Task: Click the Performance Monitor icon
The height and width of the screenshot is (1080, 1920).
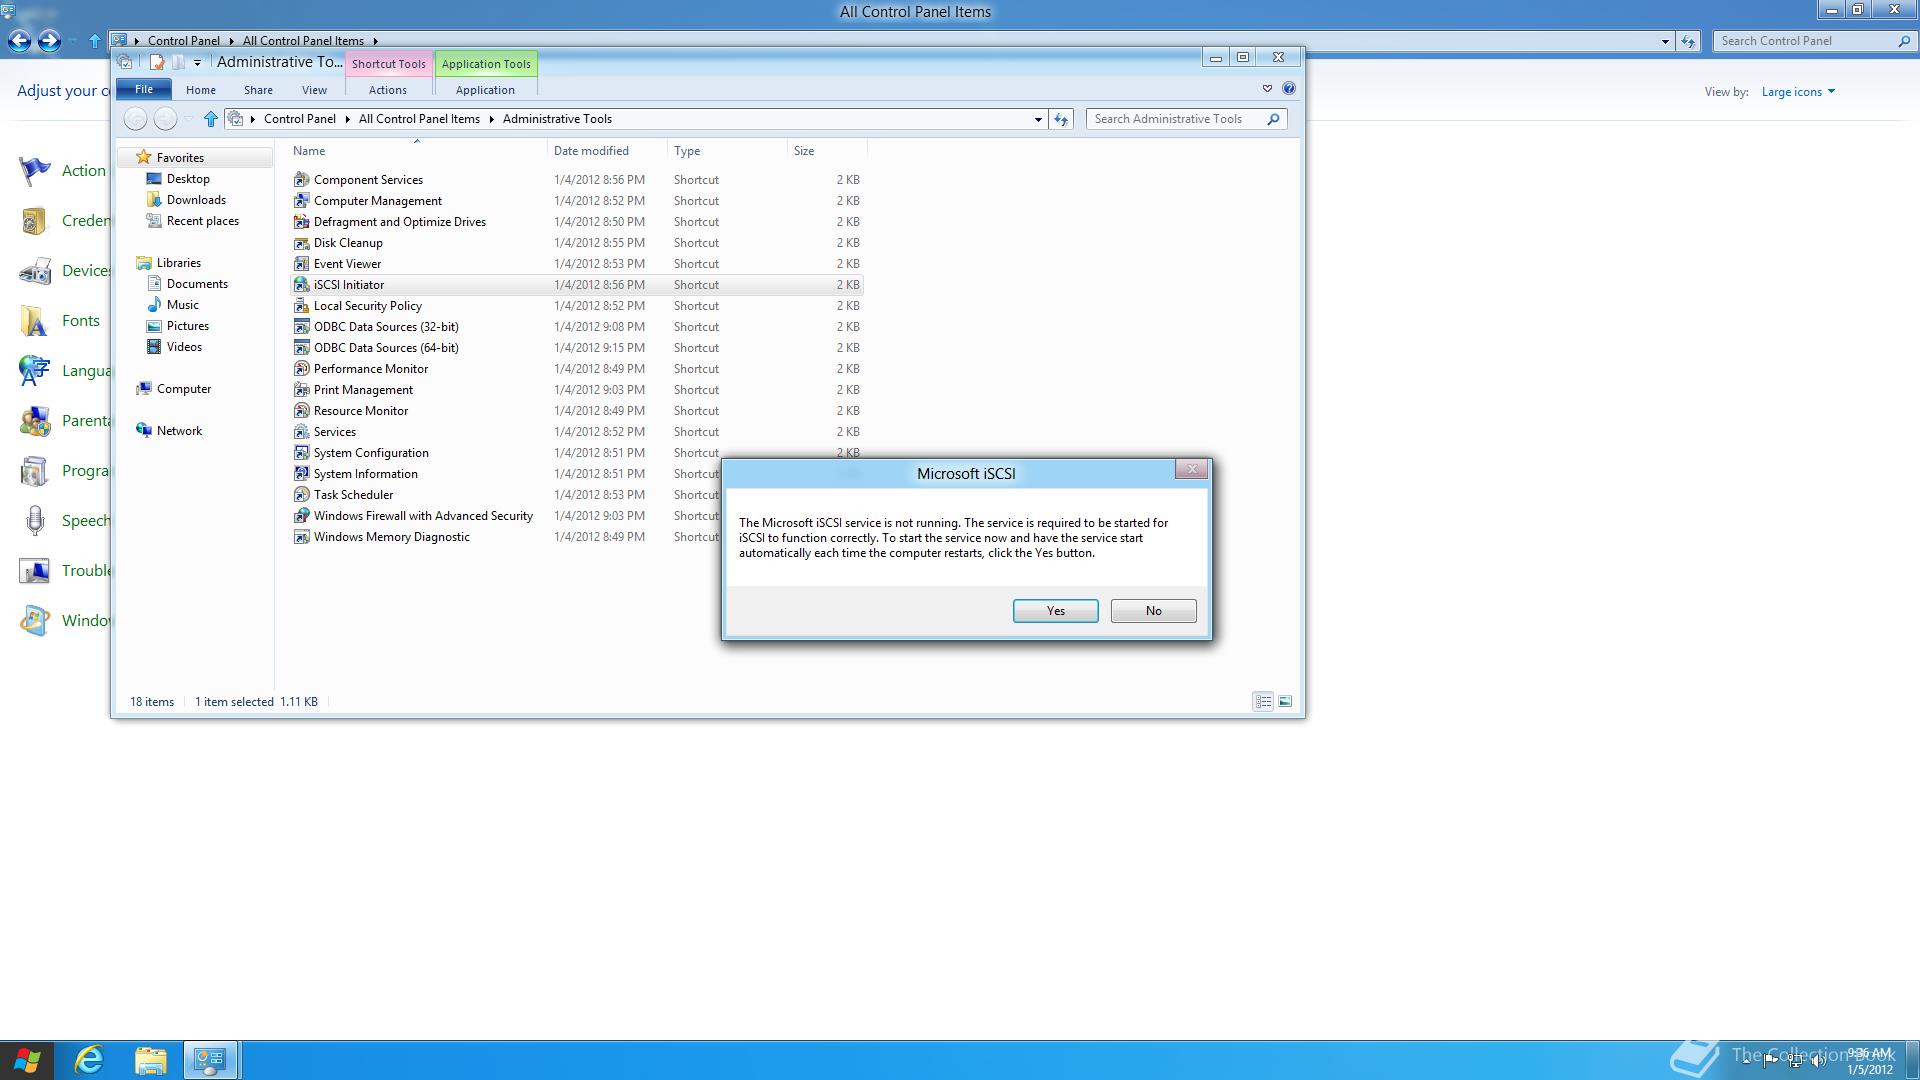Action: [301, 369]
